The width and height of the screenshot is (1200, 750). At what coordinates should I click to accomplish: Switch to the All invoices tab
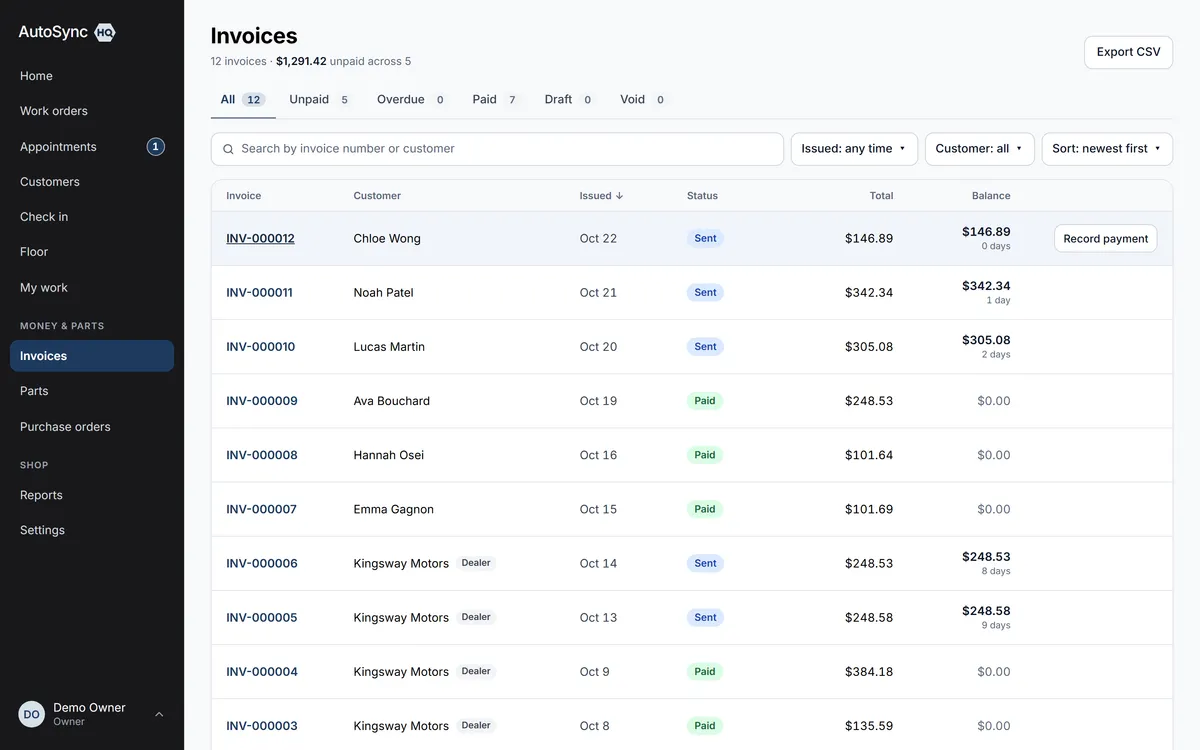[x=243, y=100]
